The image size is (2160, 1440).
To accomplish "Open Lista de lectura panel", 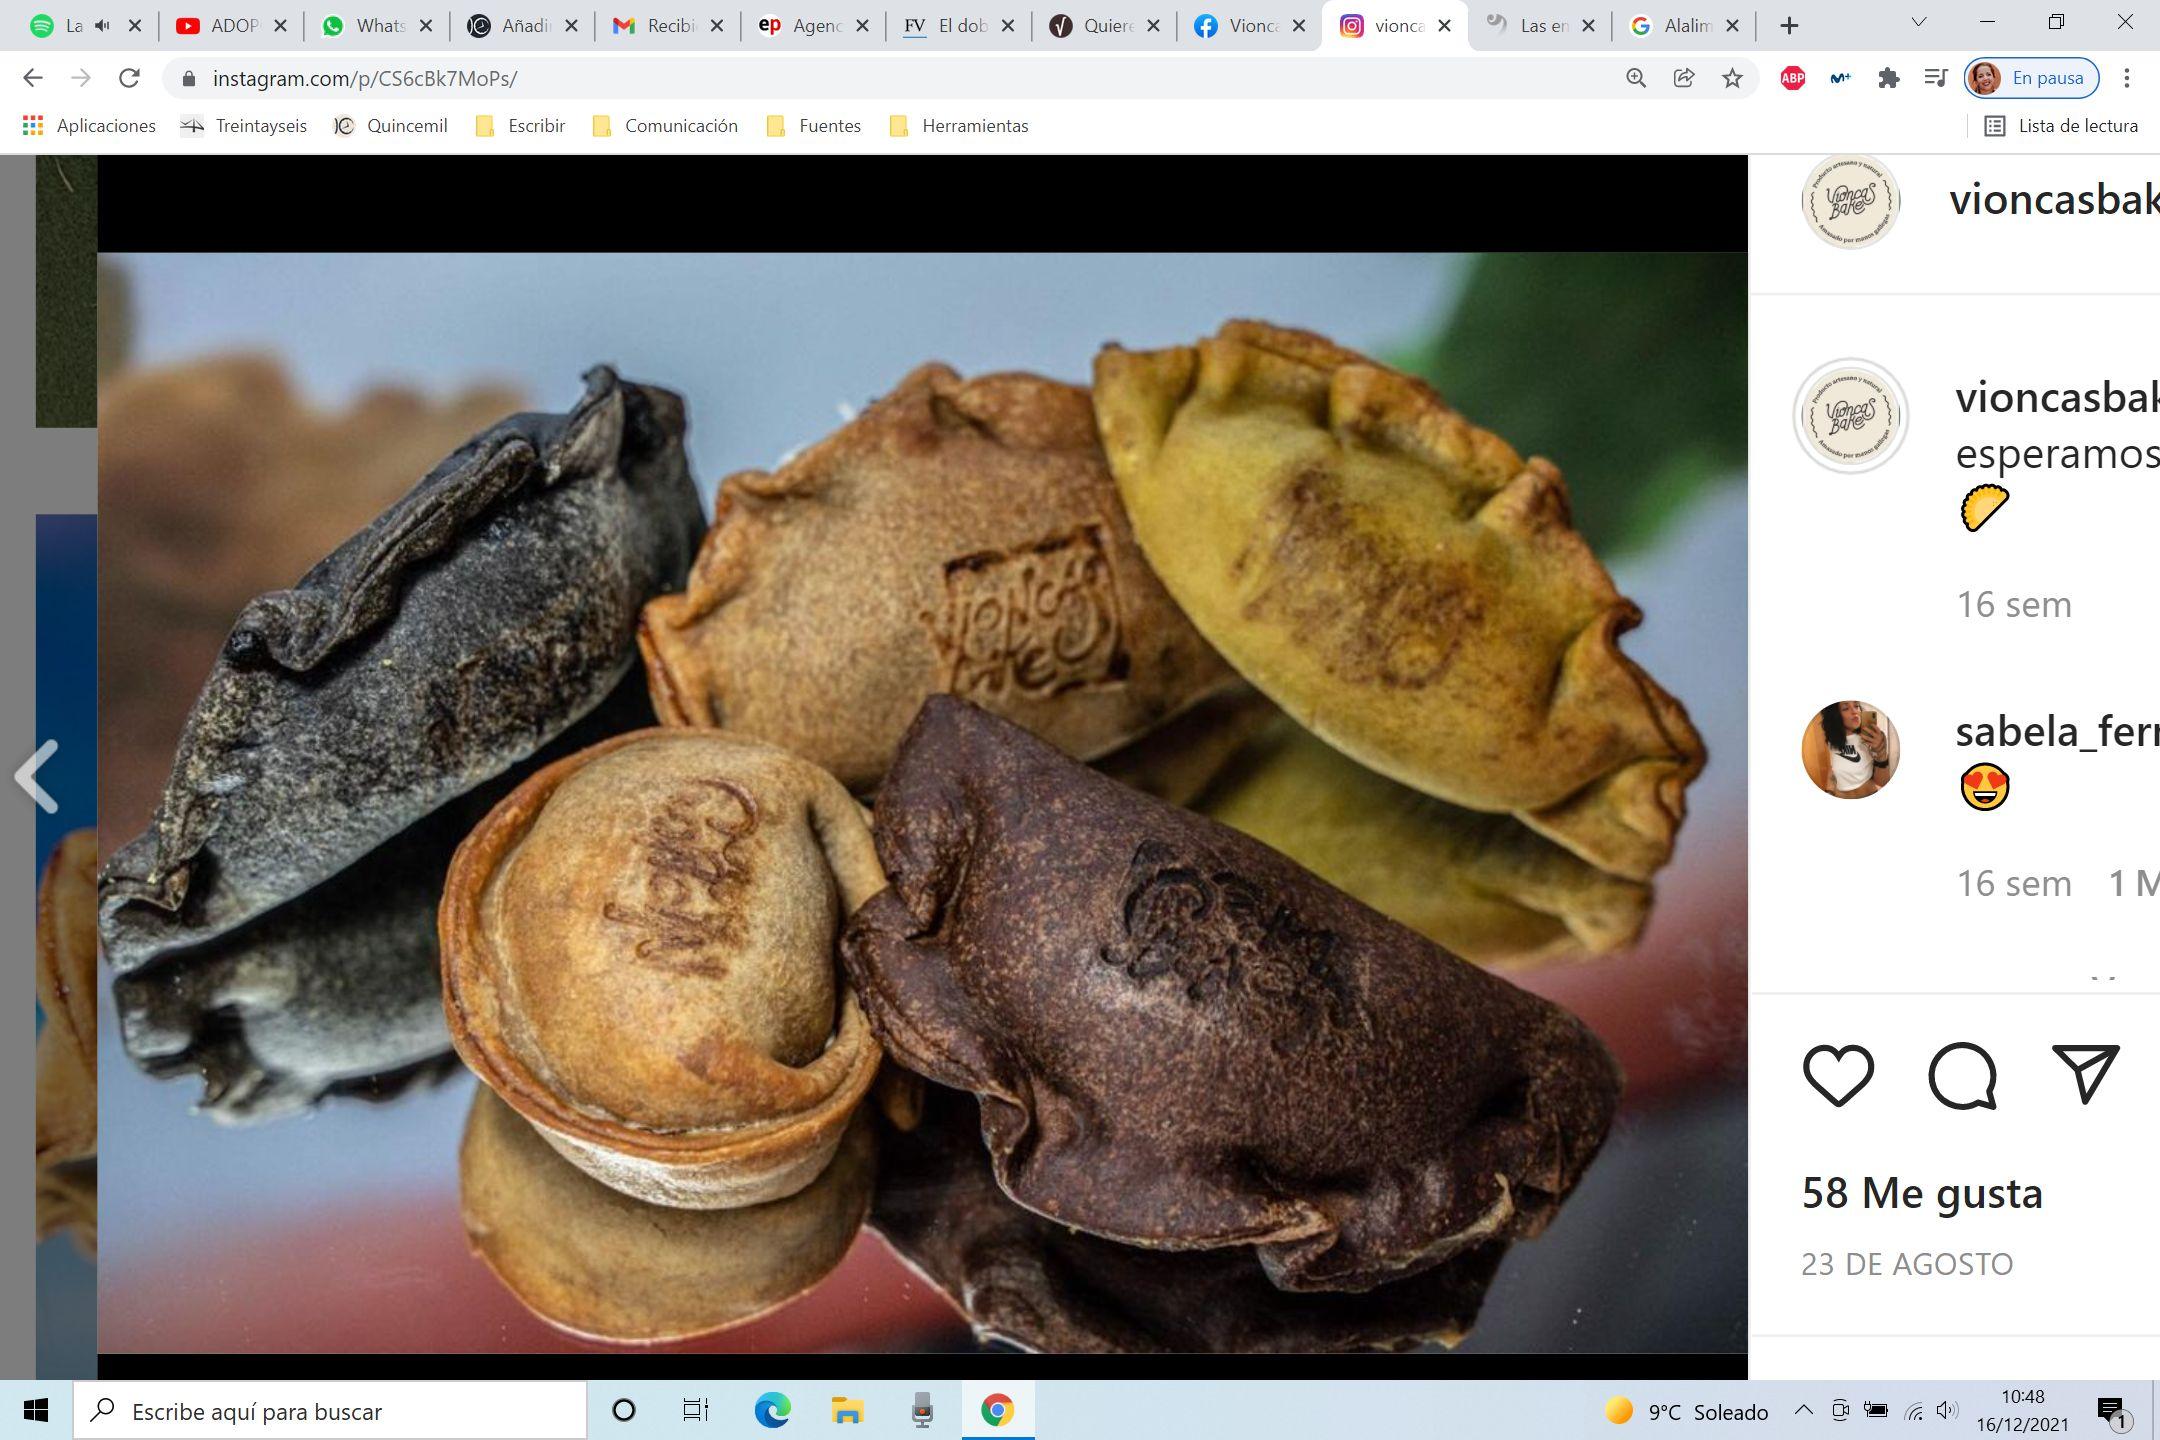I will click(2062, 126).
